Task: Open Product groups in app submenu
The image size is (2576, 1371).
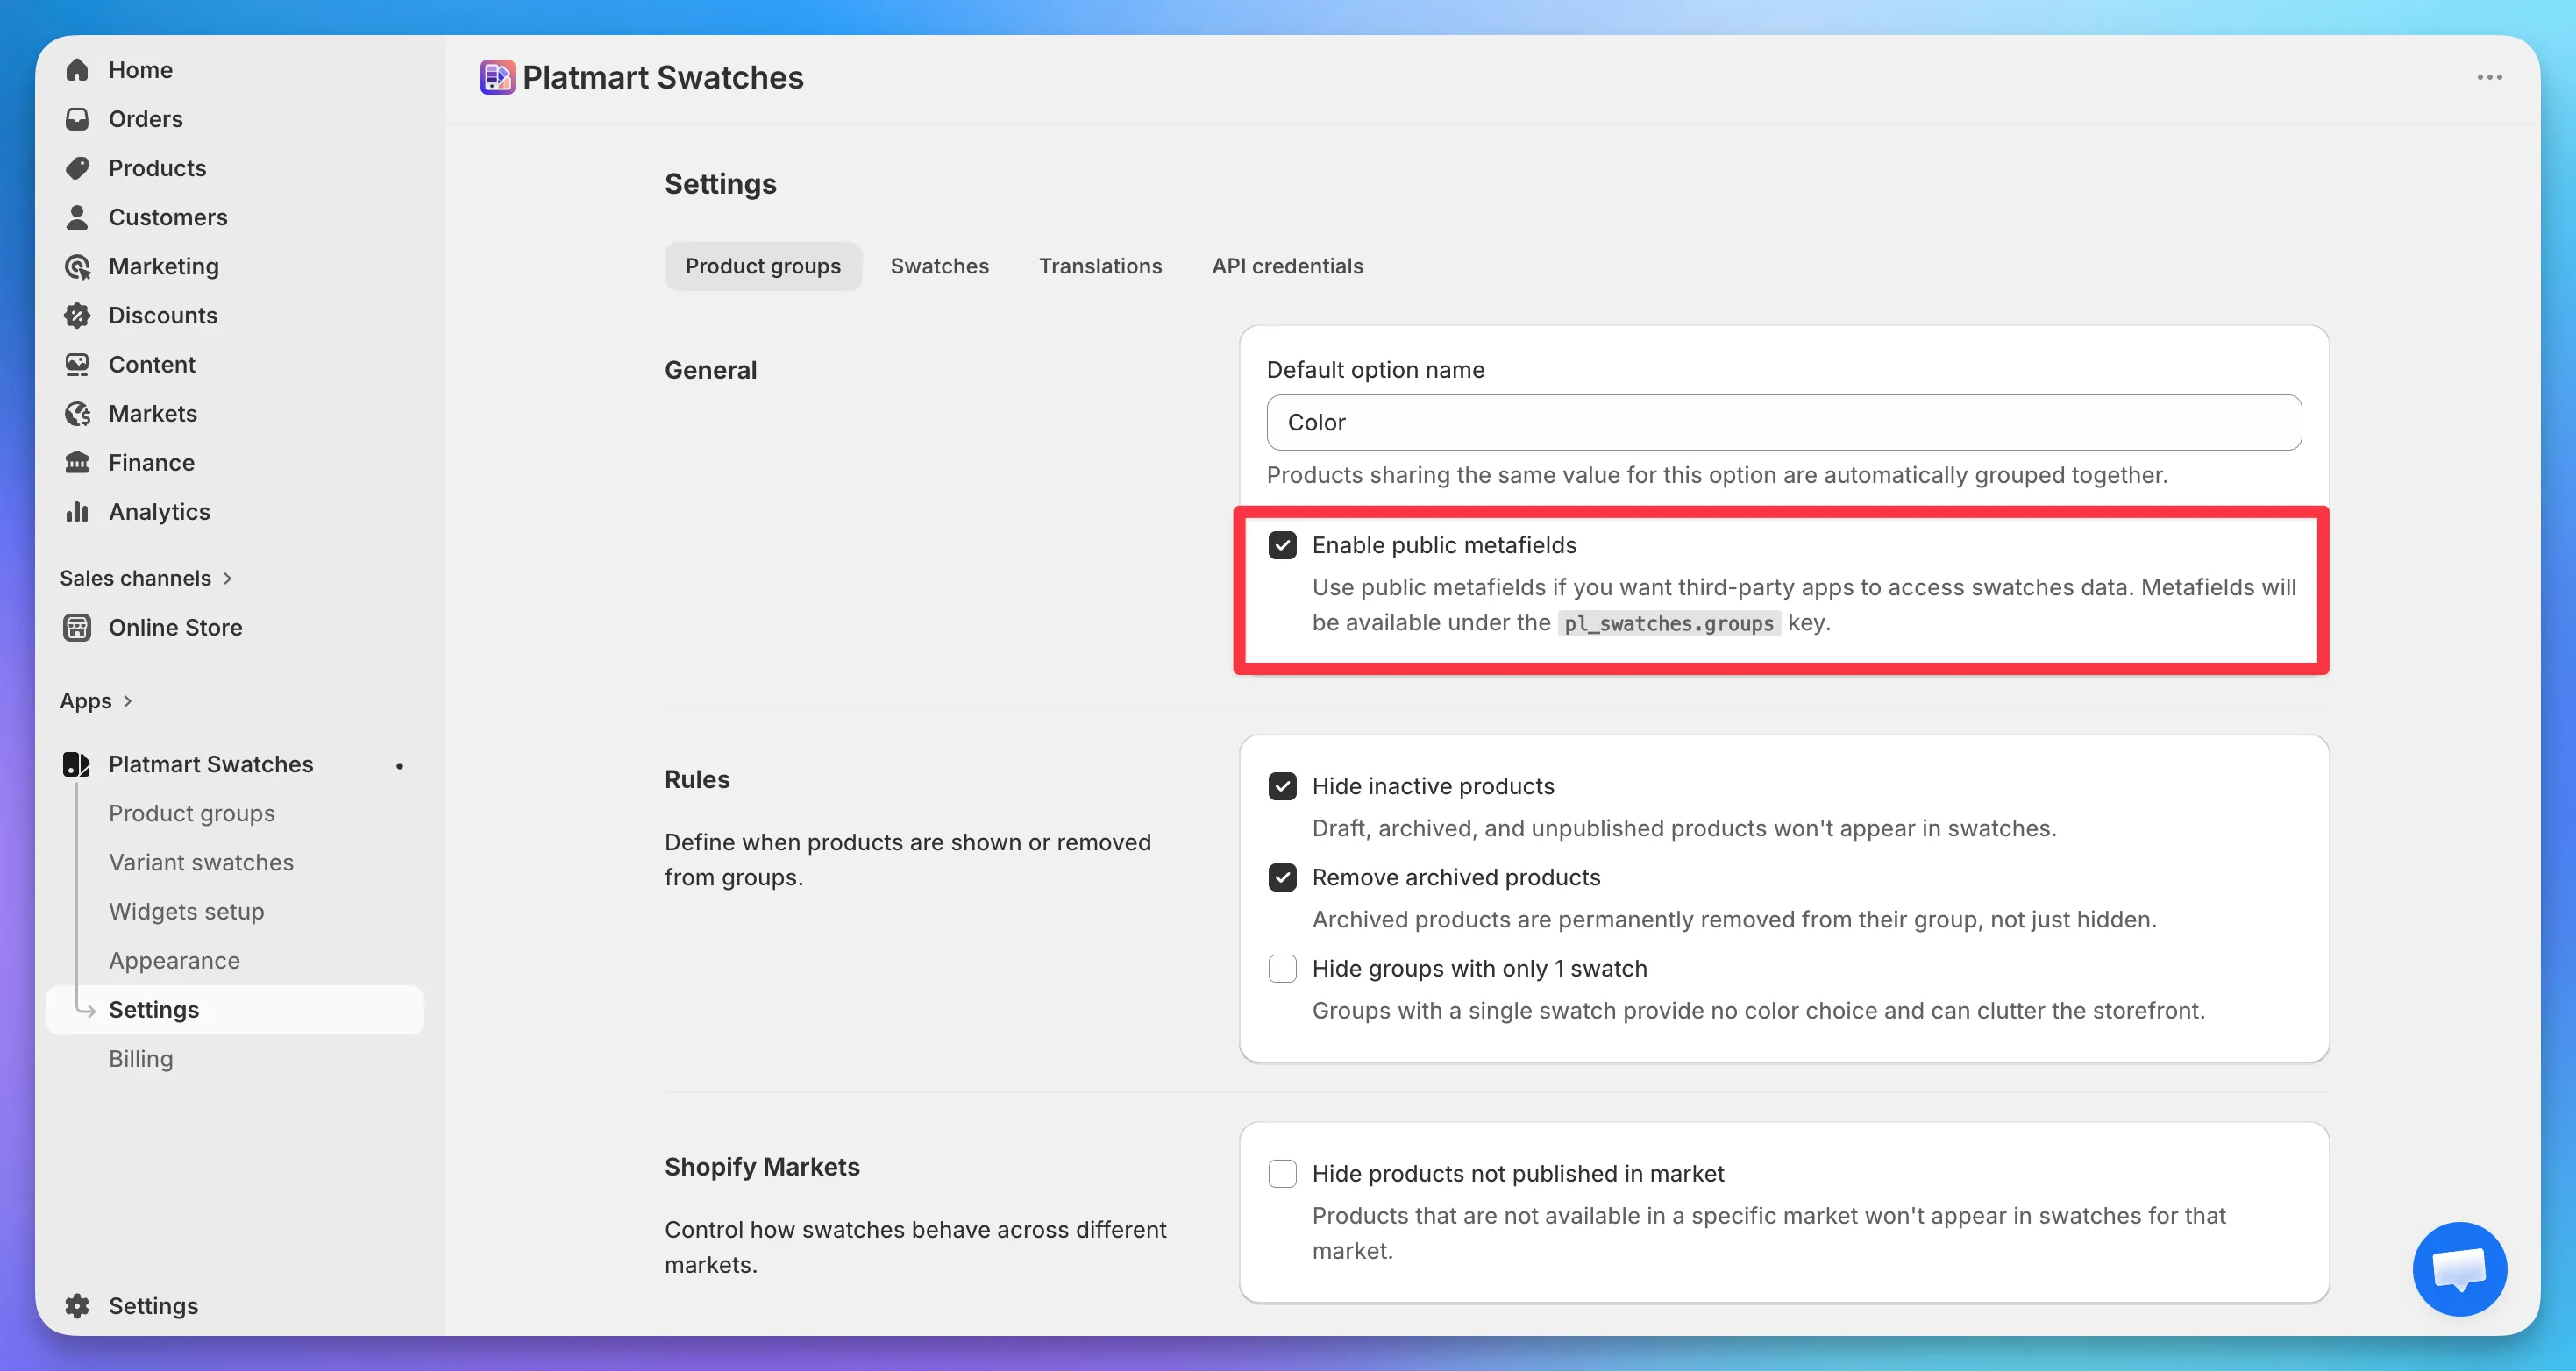Action: click(192, 813)
